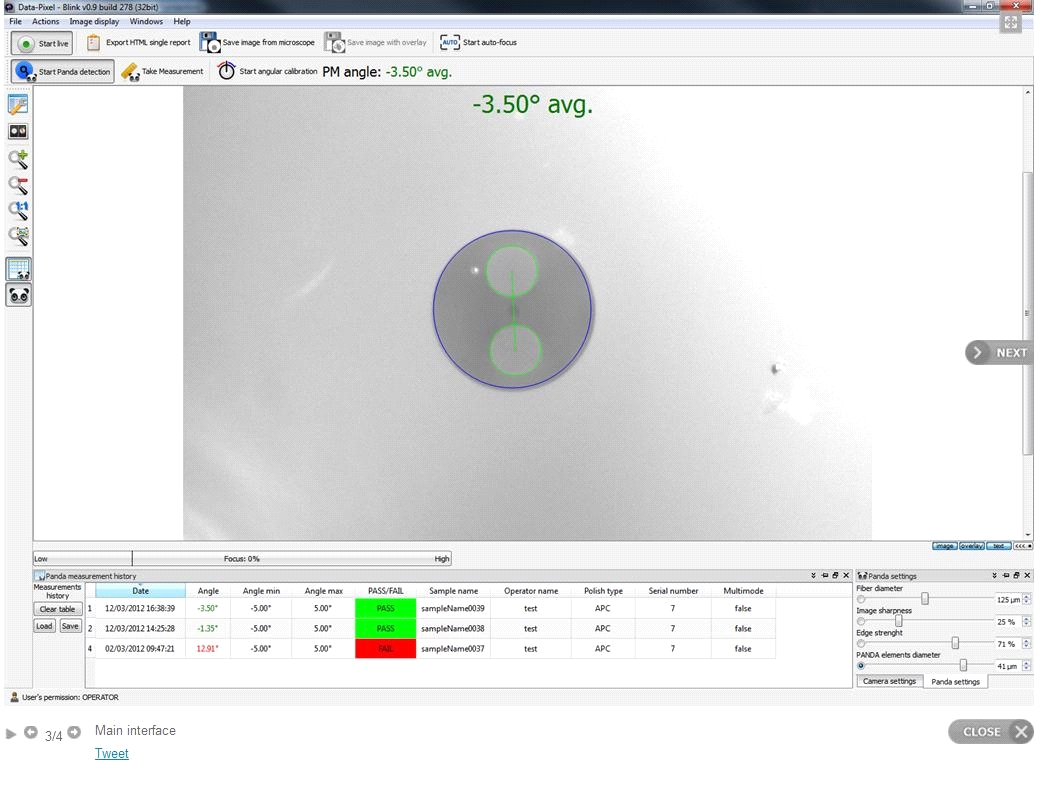Toggle the overlay display button
This screenshot has width=1051, height=796.
tap(971, 546)
